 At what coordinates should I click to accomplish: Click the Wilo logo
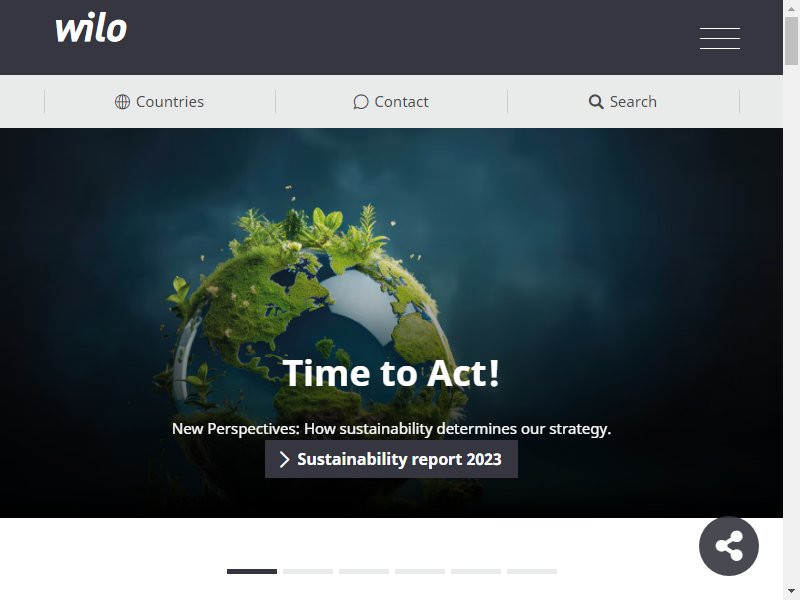tap(91, 29)
